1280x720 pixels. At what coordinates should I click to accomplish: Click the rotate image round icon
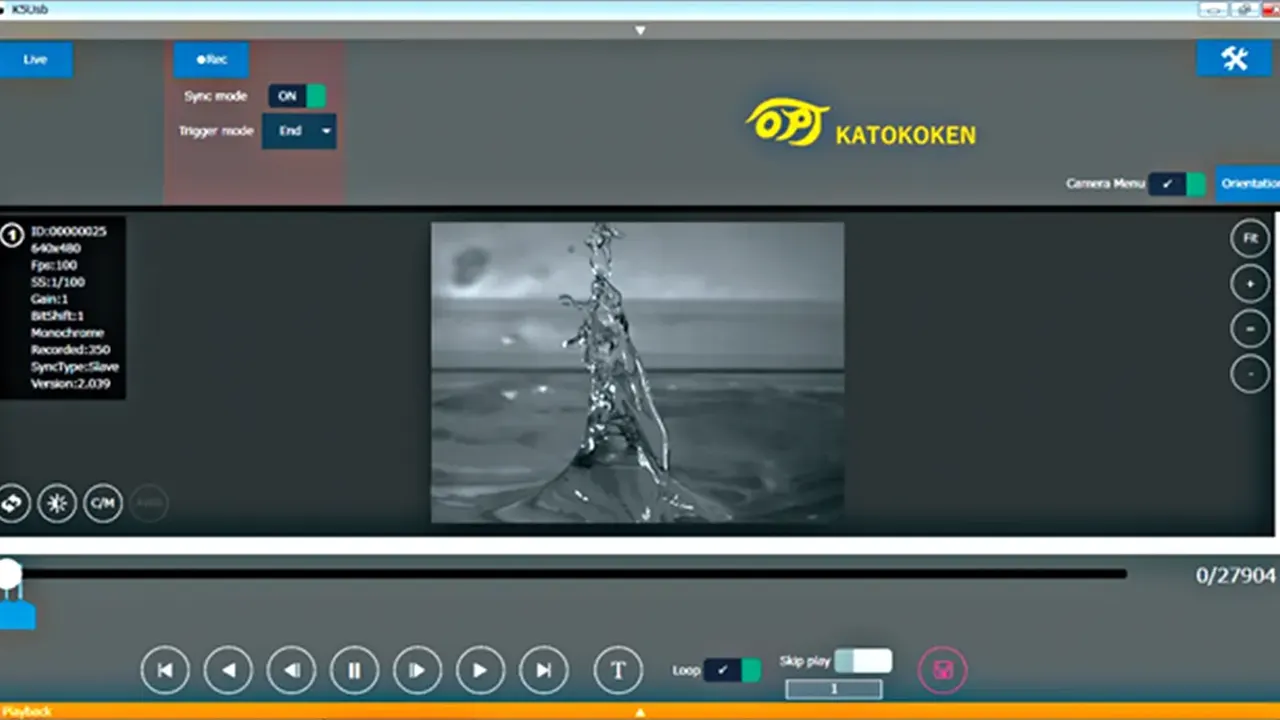pyautogui.click(x=12, y=504)
